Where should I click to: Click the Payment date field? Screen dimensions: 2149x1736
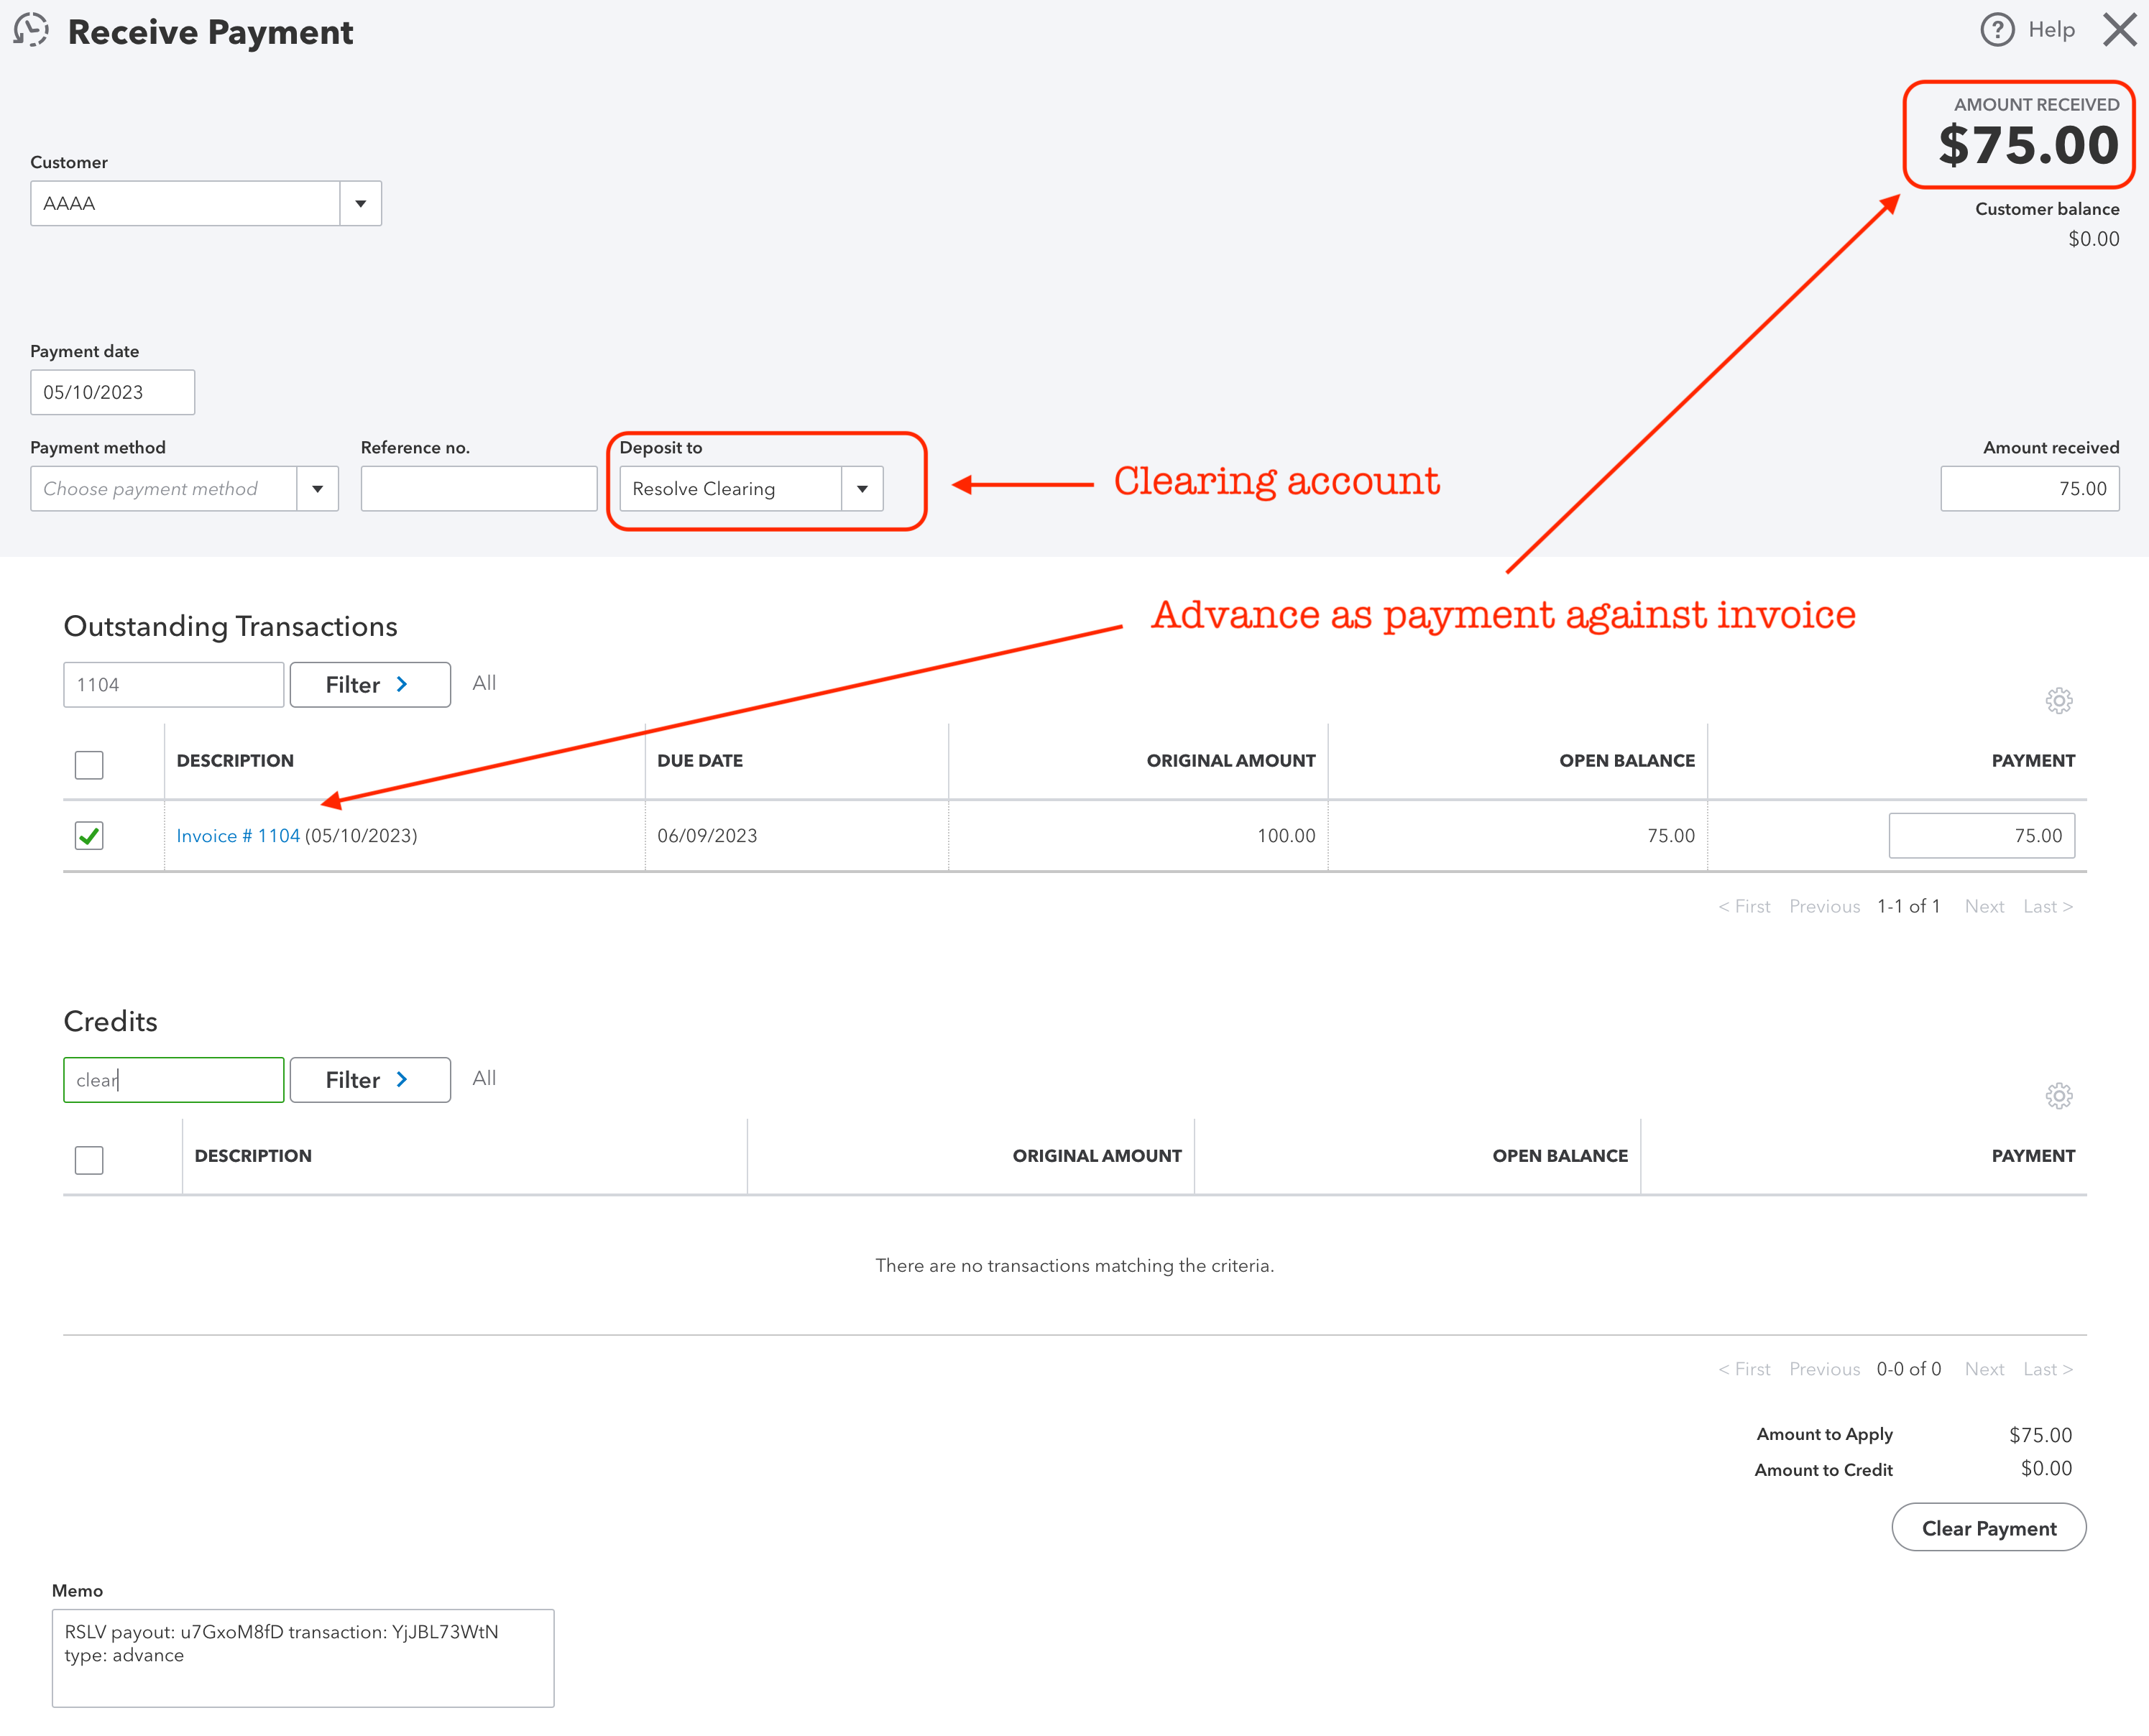[112, 392]
